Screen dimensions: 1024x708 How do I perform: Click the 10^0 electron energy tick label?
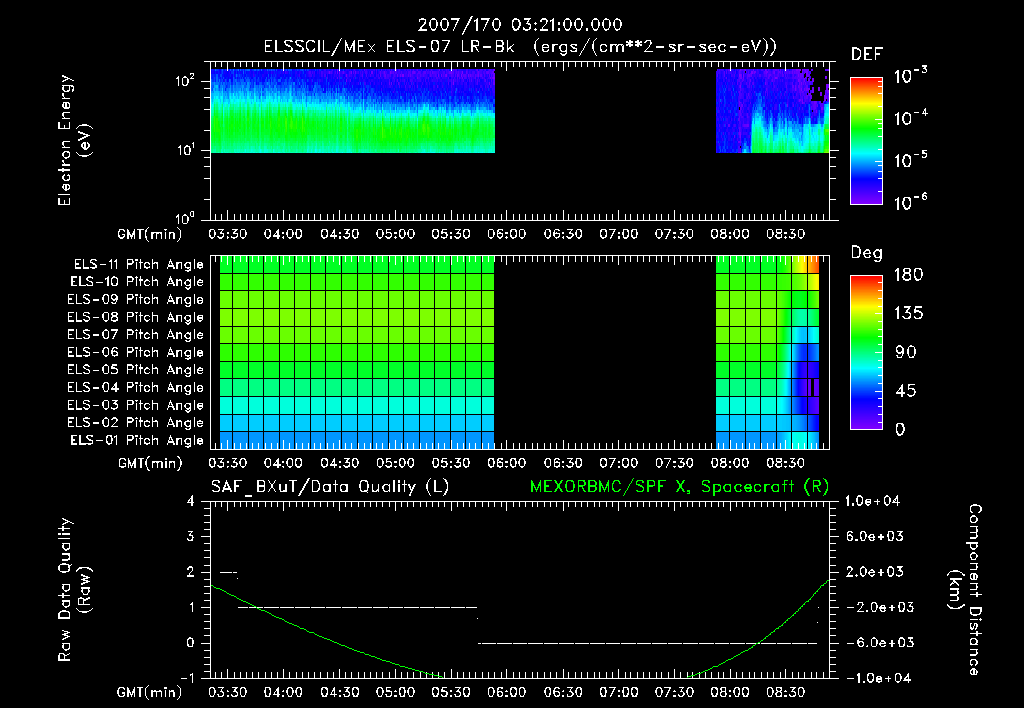click(x=185, y=218)
